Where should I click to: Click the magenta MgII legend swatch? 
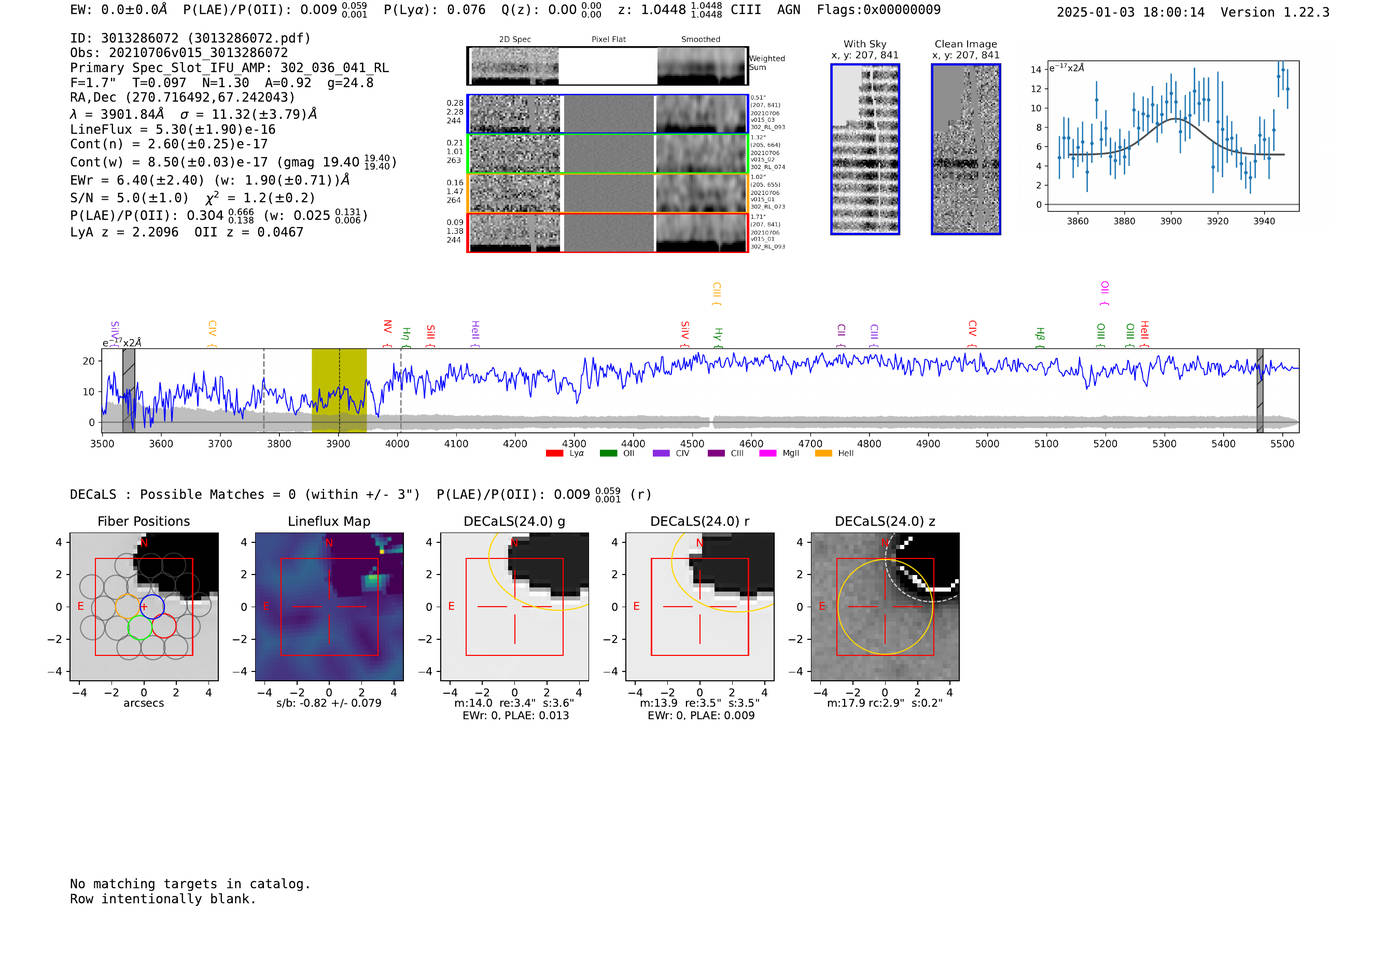click(x=768, y=454)
